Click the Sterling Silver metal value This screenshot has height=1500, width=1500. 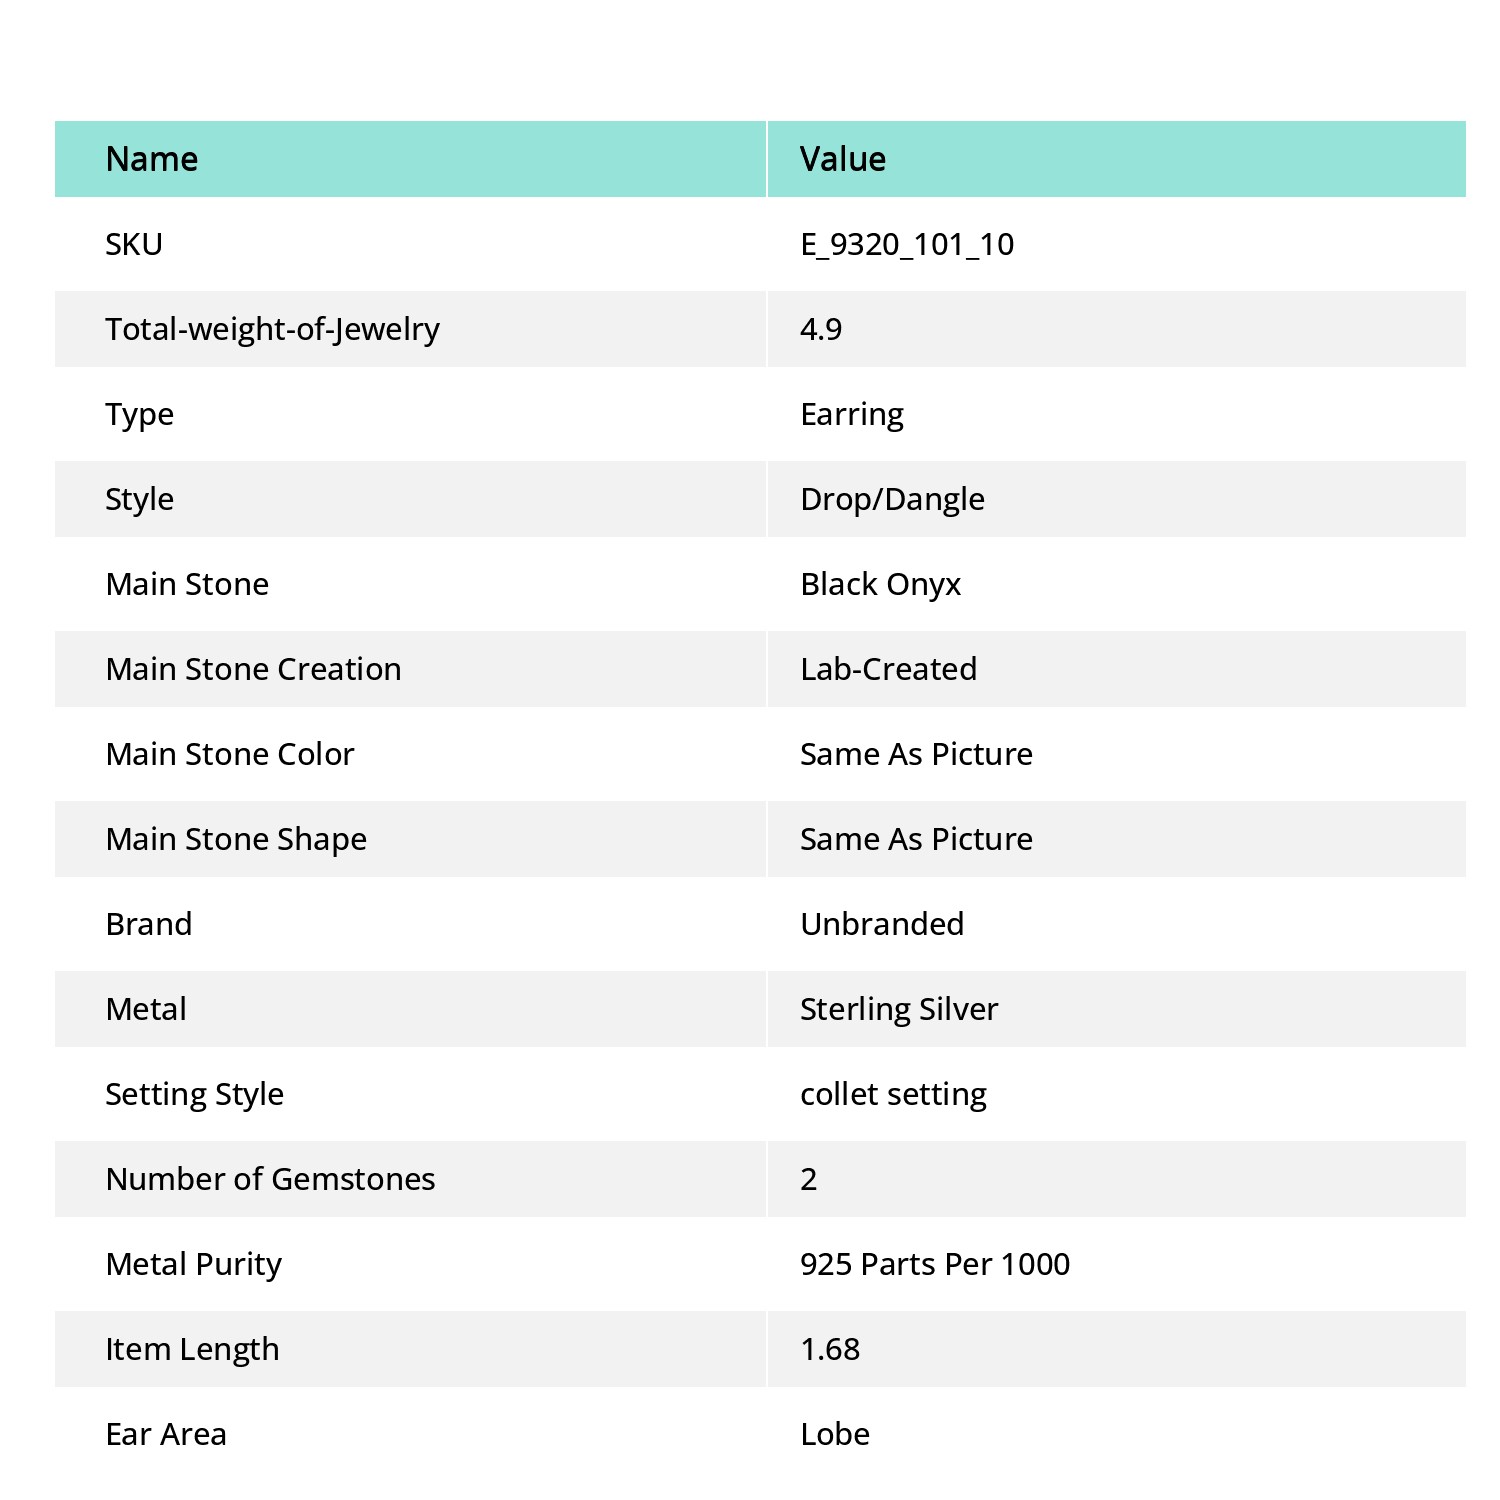[899, 1009]
